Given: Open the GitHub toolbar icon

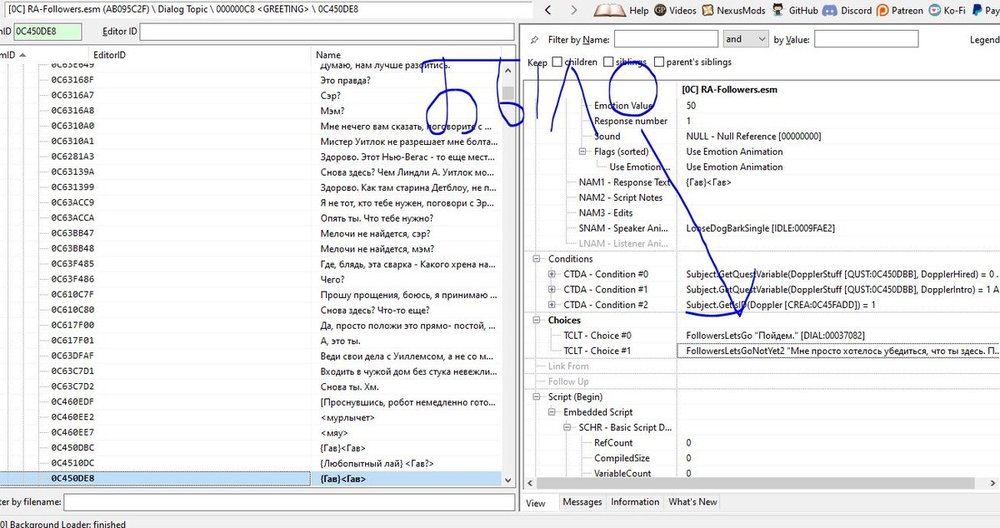Looking at the screenshot, I should [778, 10].
